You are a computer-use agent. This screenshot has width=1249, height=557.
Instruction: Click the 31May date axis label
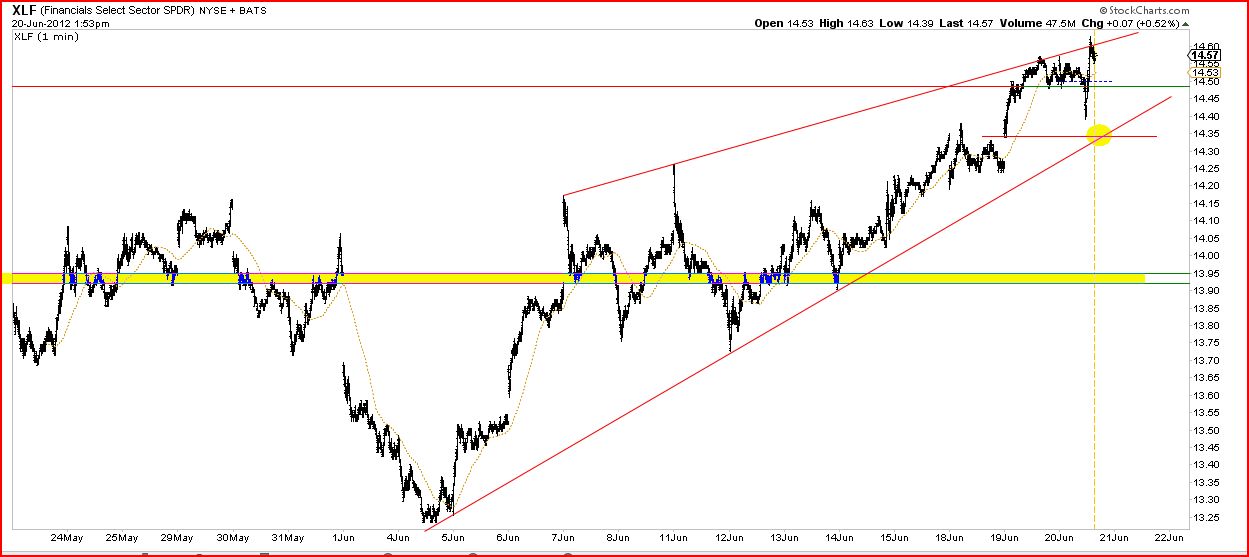[290, 536]
